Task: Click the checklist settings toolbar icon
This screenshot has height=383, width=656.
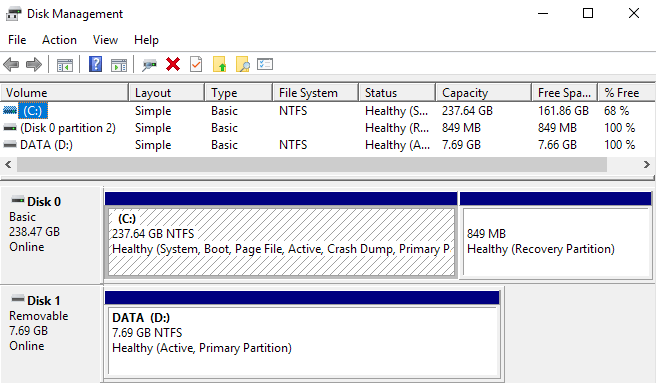Action: (x=265, y=64)
